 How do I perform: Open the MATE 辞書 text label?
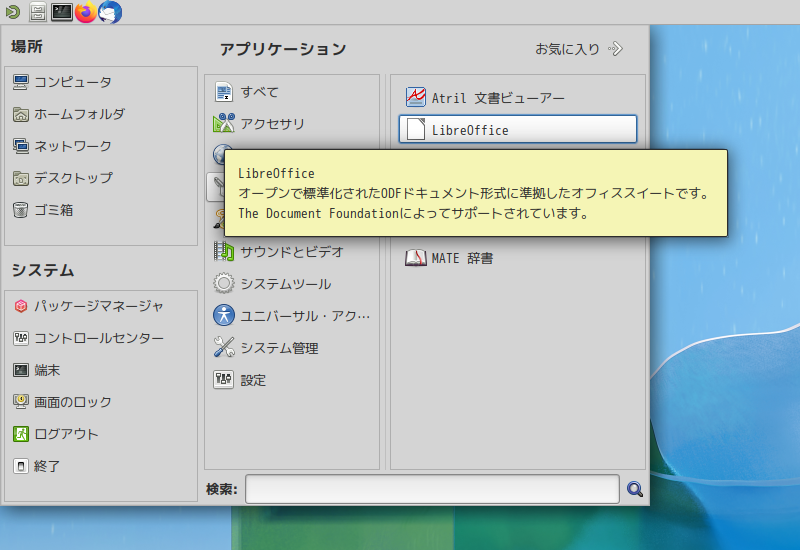tap(462, 259)
